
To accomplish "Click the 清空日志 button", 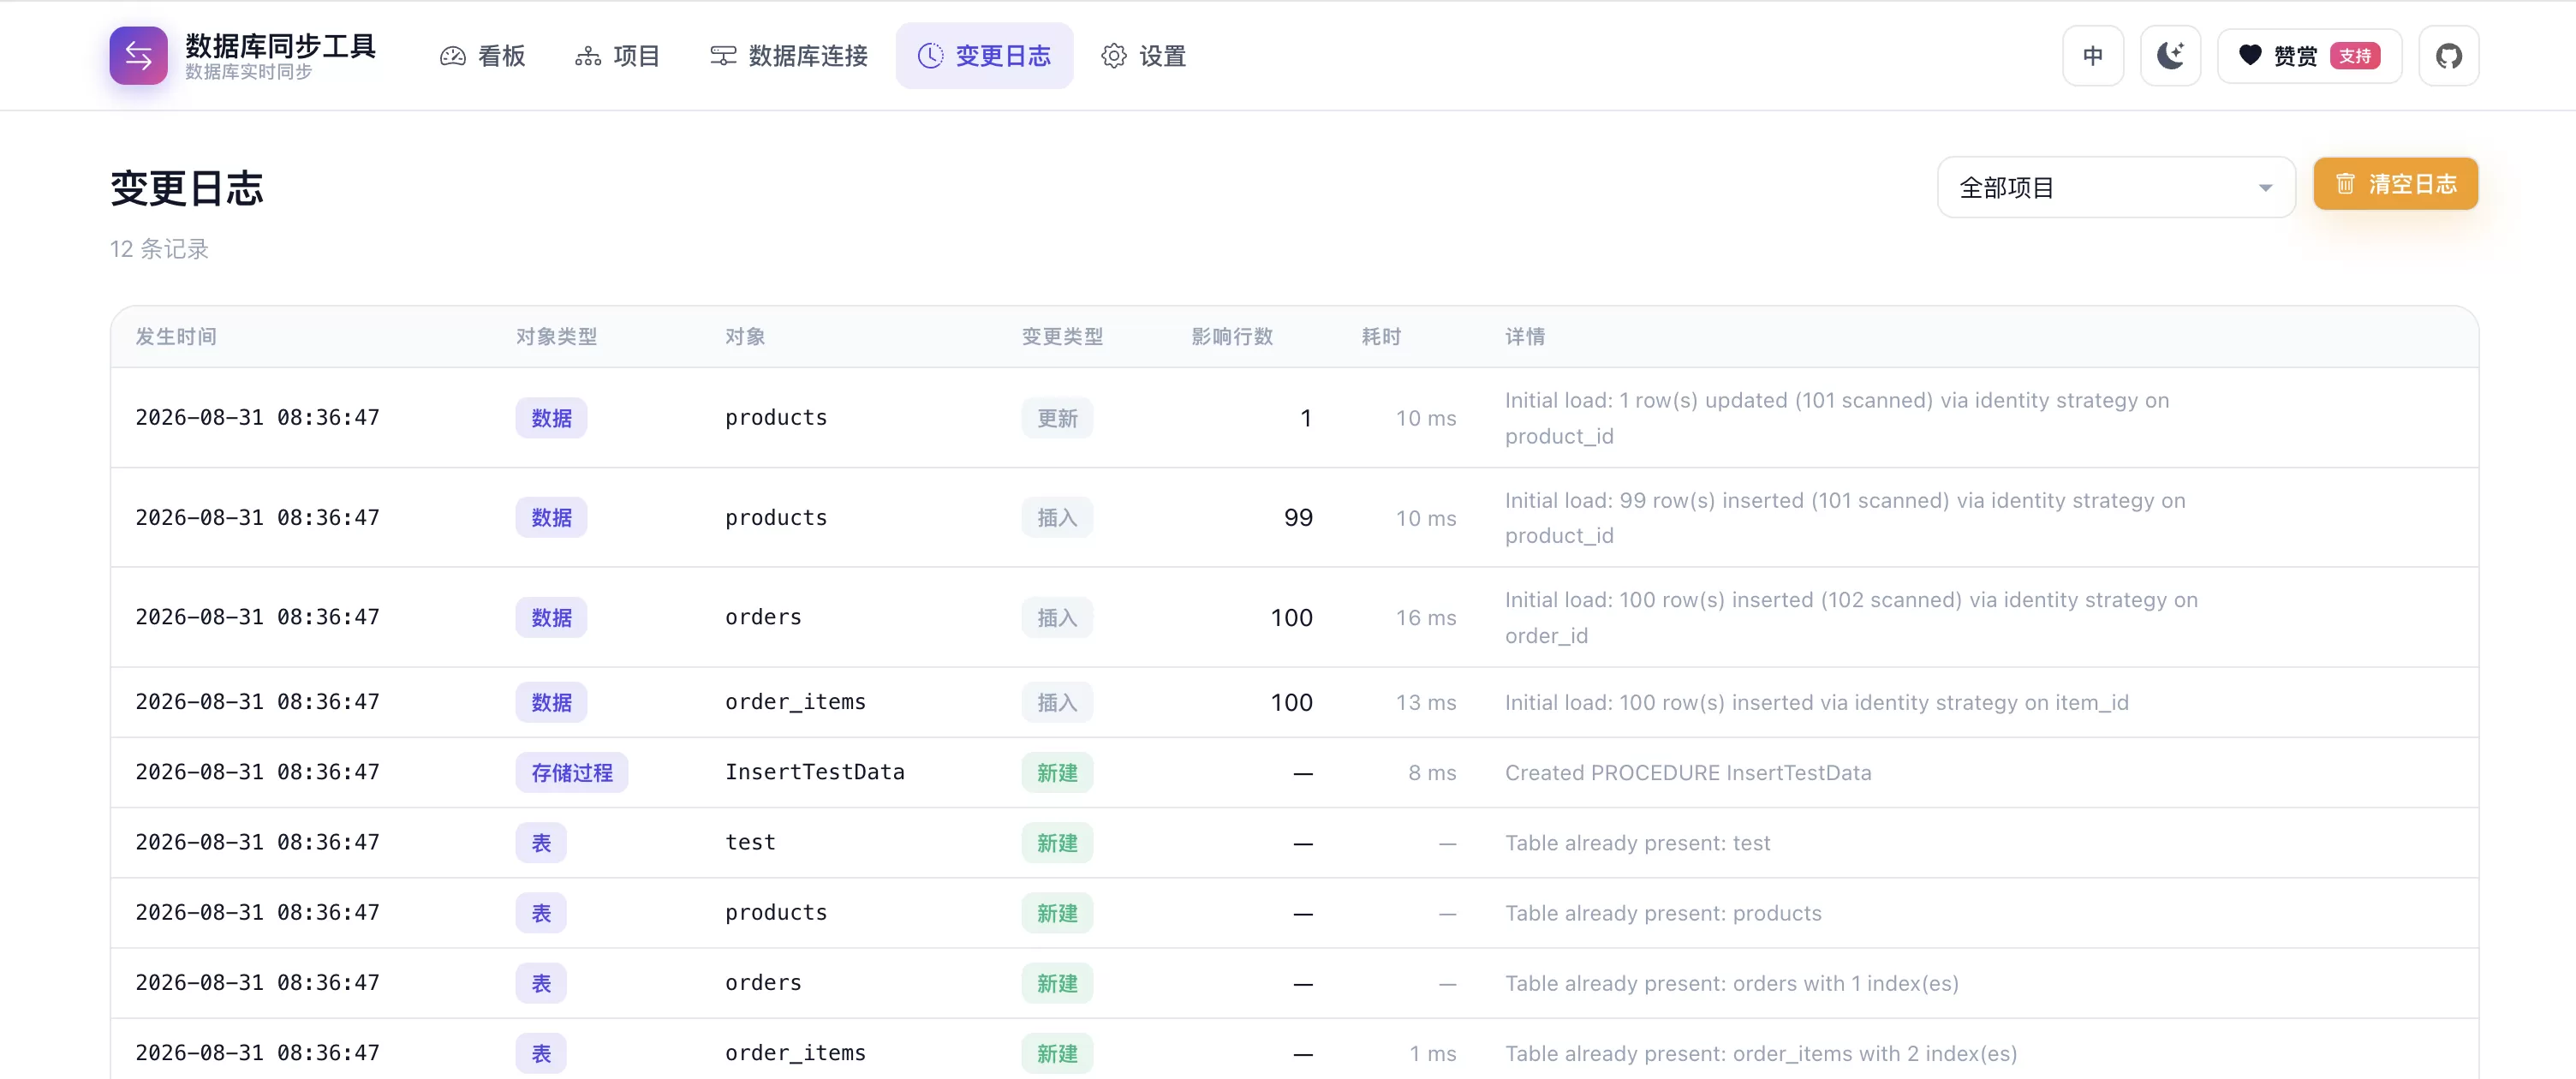I will pyautogui.click(x=2395, y=184).
